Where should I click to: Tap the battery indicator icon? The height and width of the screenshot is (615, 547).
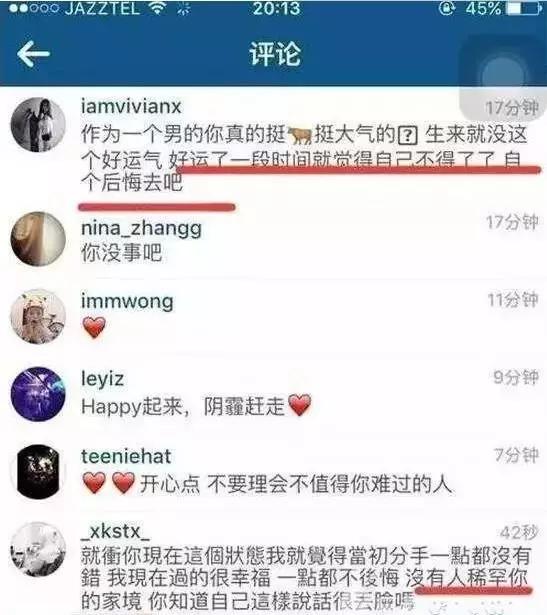point(524,8)
